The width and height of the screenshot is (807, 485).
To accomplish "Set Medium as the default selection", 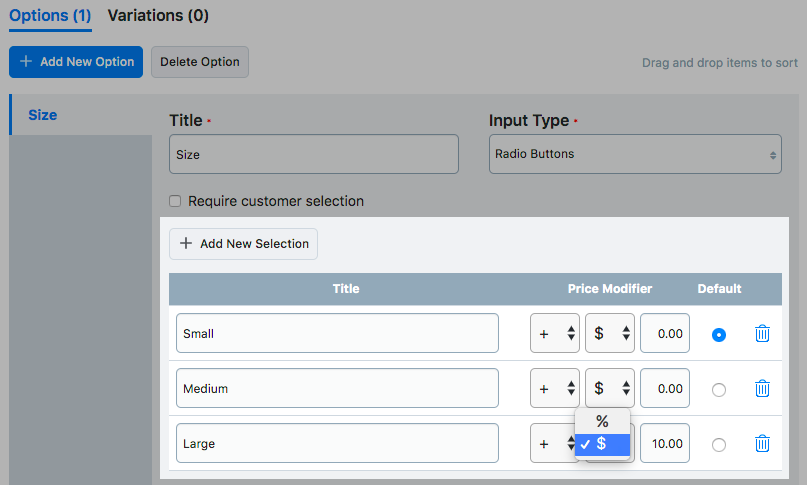I will pyautogui.click(x=718, y=390).
